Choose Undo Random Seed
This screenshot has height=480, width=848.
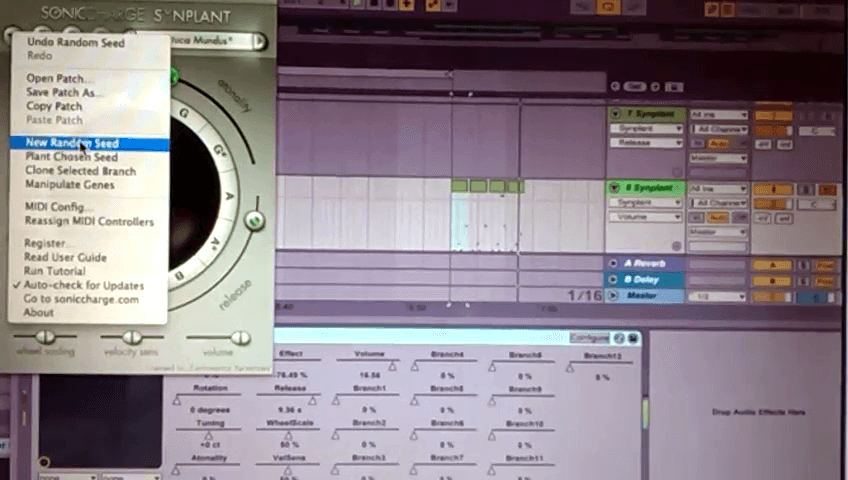coord(76,42)
